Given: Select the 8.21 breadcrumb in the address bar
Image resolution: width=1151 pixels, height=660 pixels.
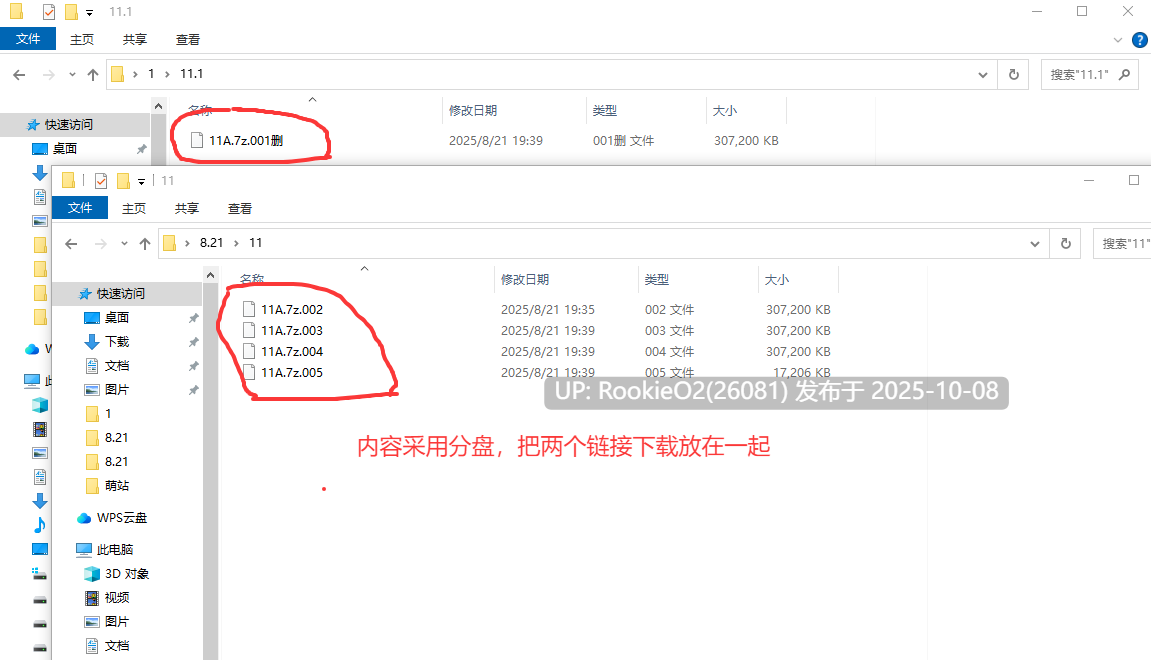Looking at the screenshot, I should pos(211,243).
